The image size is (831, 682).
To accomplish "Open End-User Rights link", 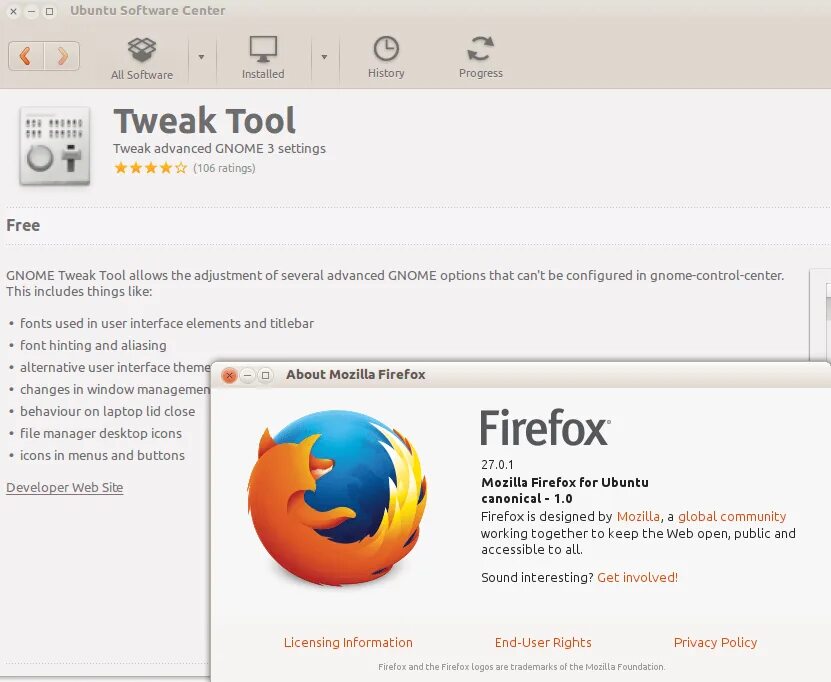I will point(543,643).
